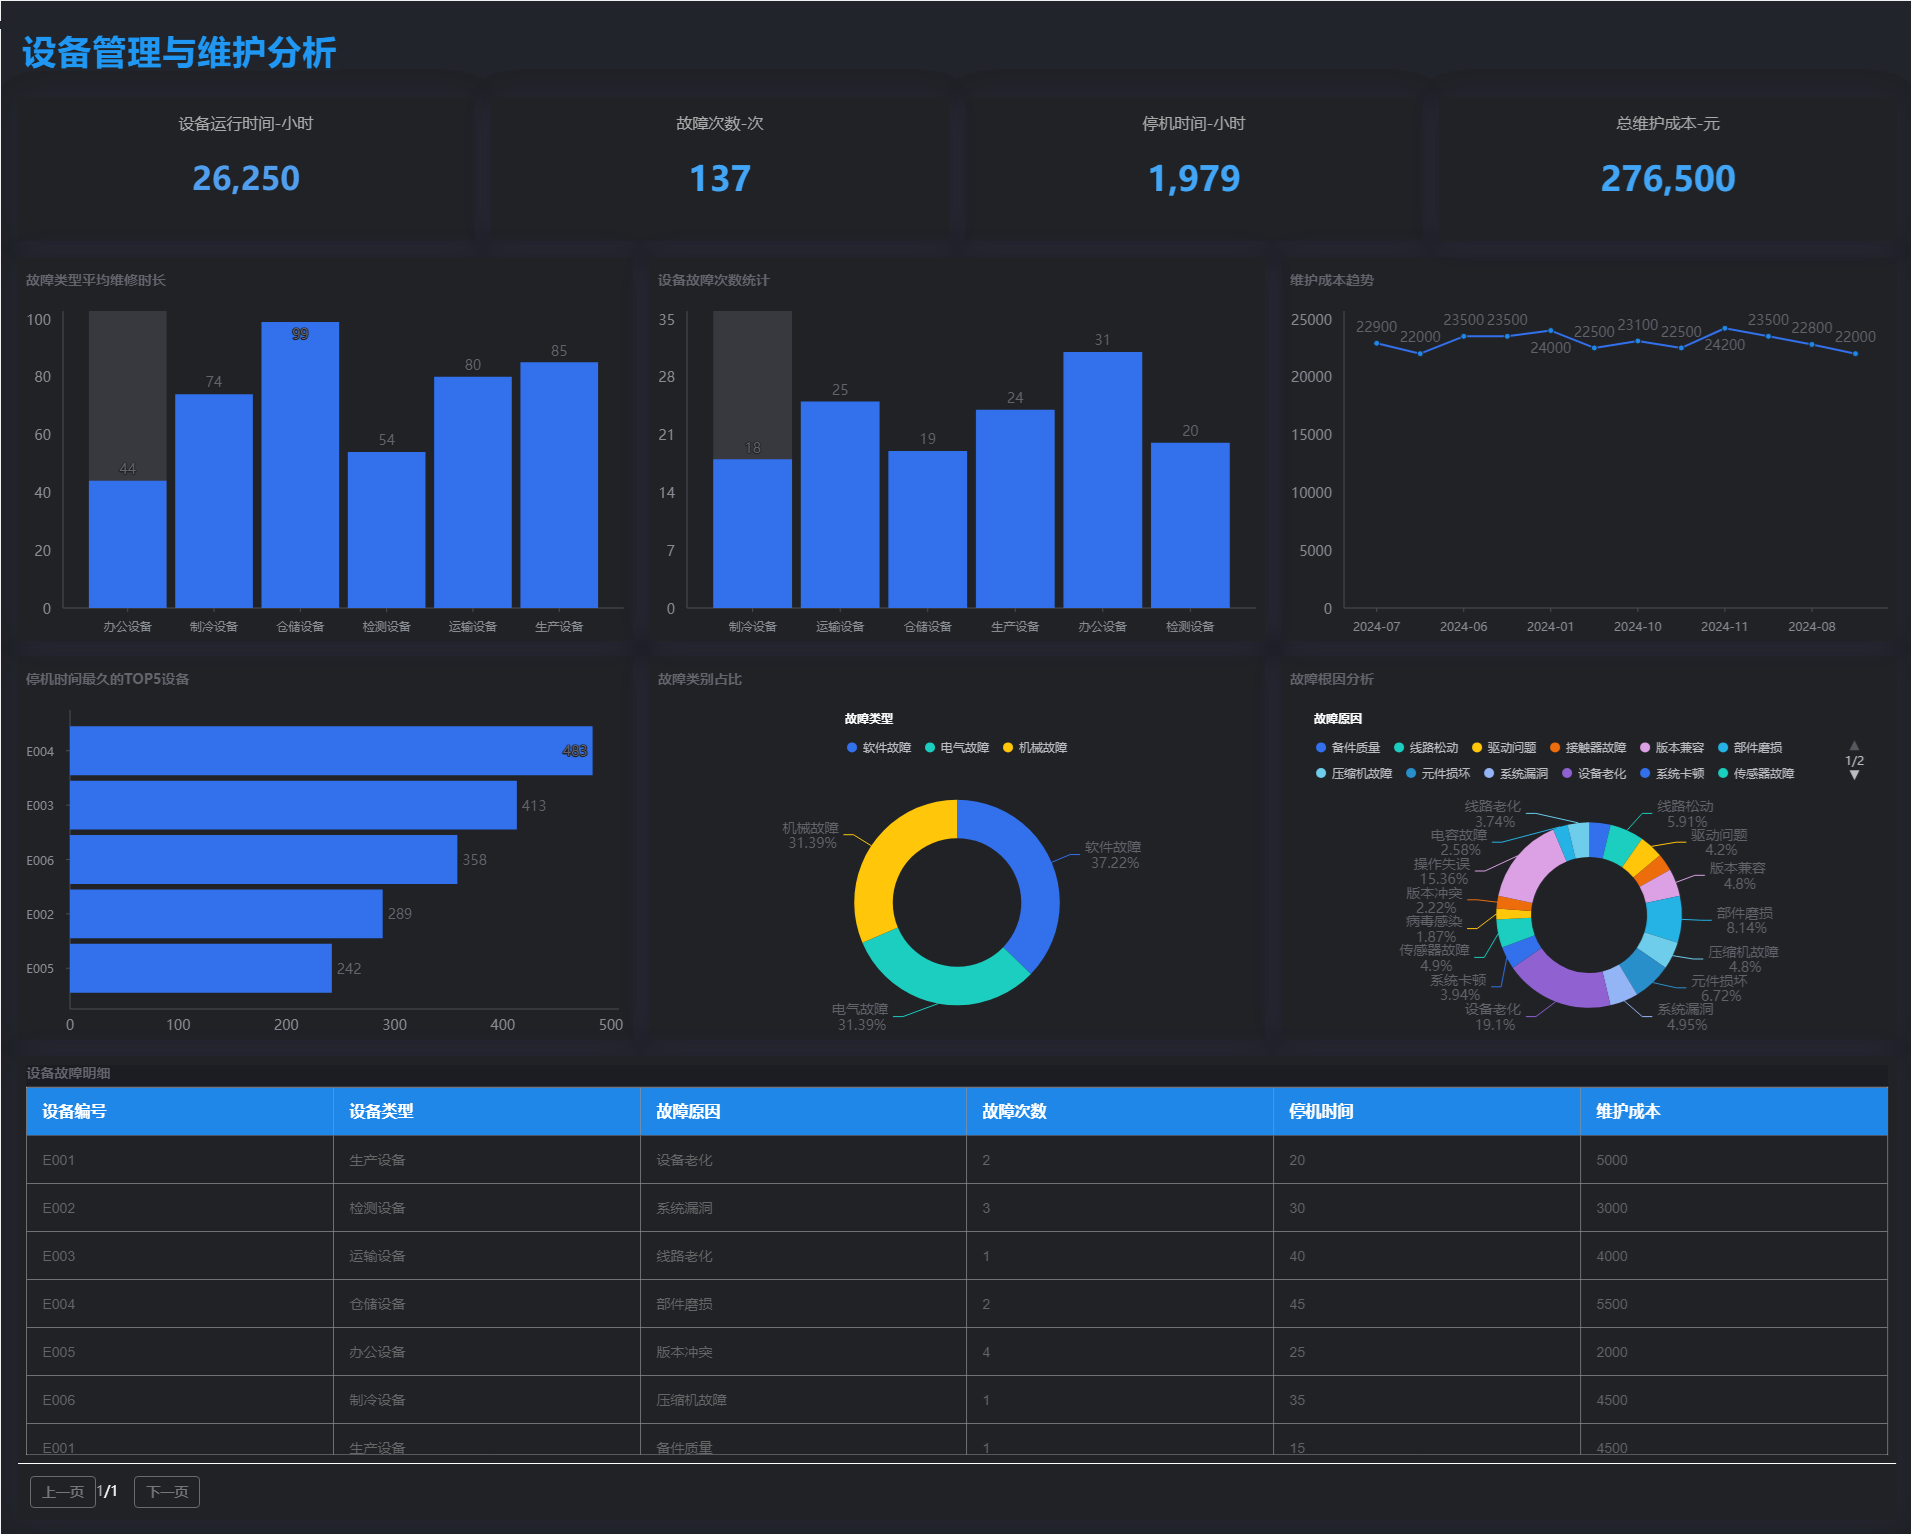Image resolution: width=1911 pixels, height=1534 pixels.
Task: Select the 压缩机故障 cell in the E006 row
Action: [803, 1400]
